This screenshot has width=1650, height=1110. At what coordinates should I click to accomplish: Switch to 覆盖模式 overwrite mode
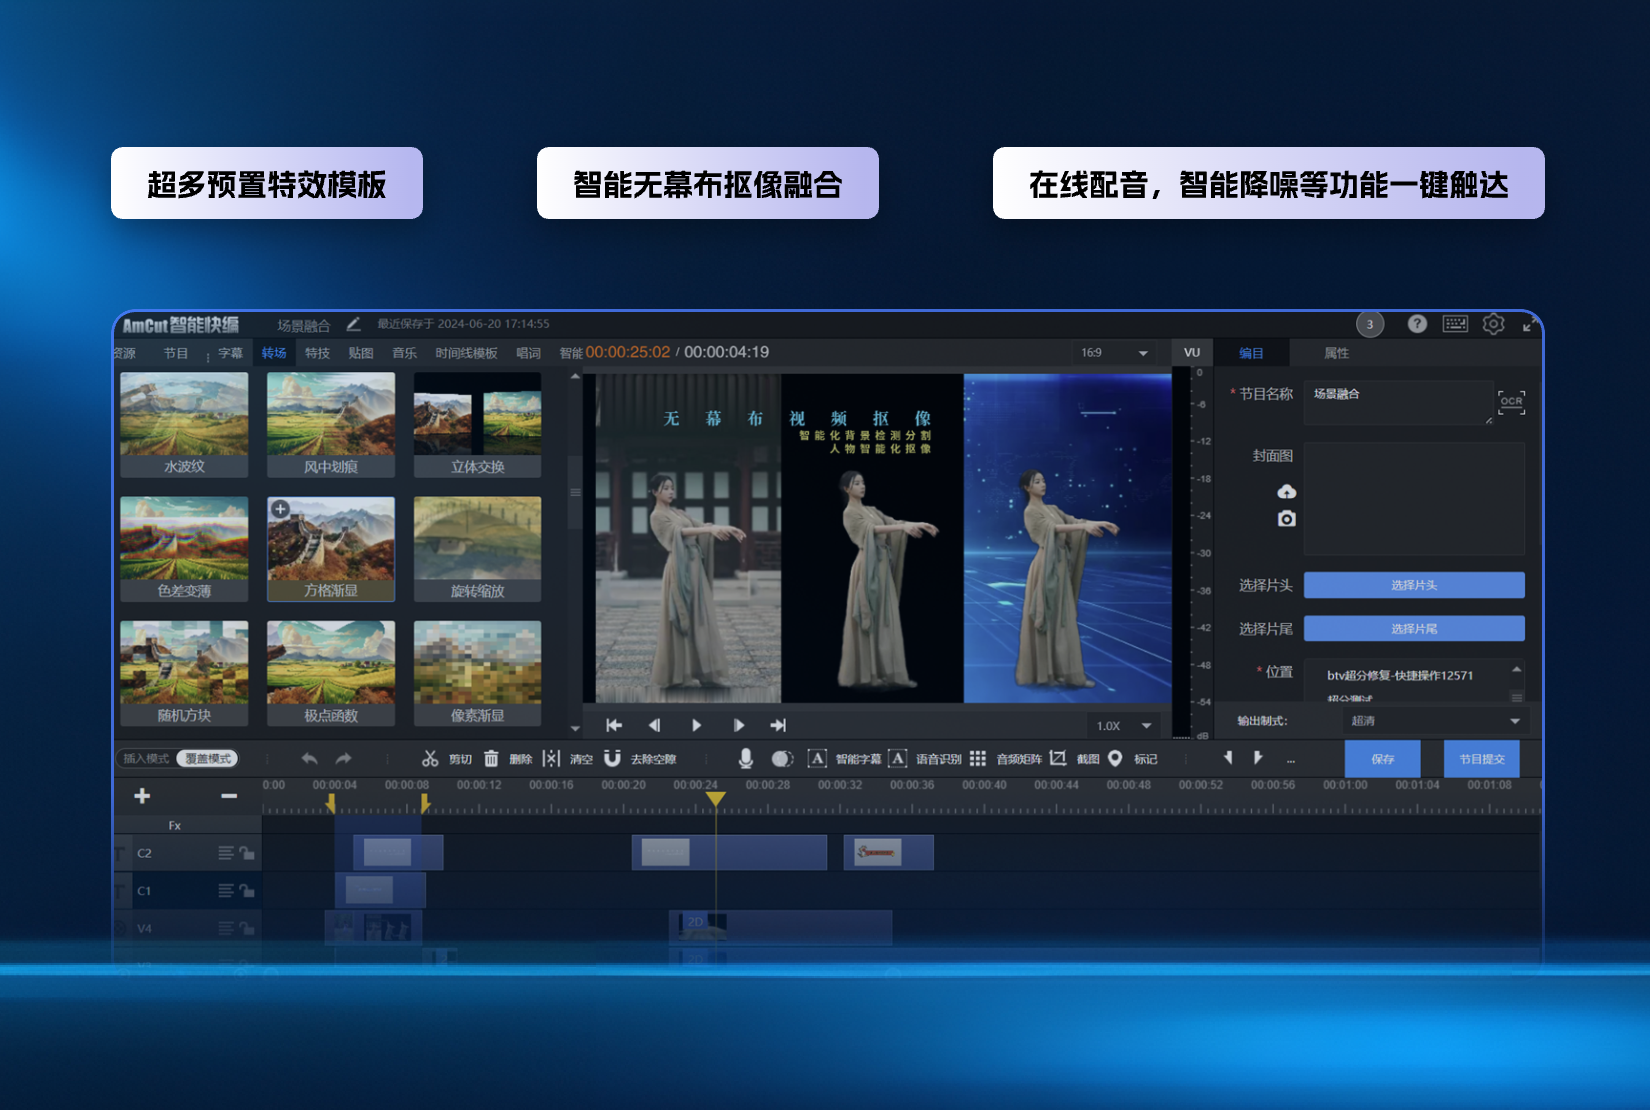pyautogui.click(x=208, y=759)
